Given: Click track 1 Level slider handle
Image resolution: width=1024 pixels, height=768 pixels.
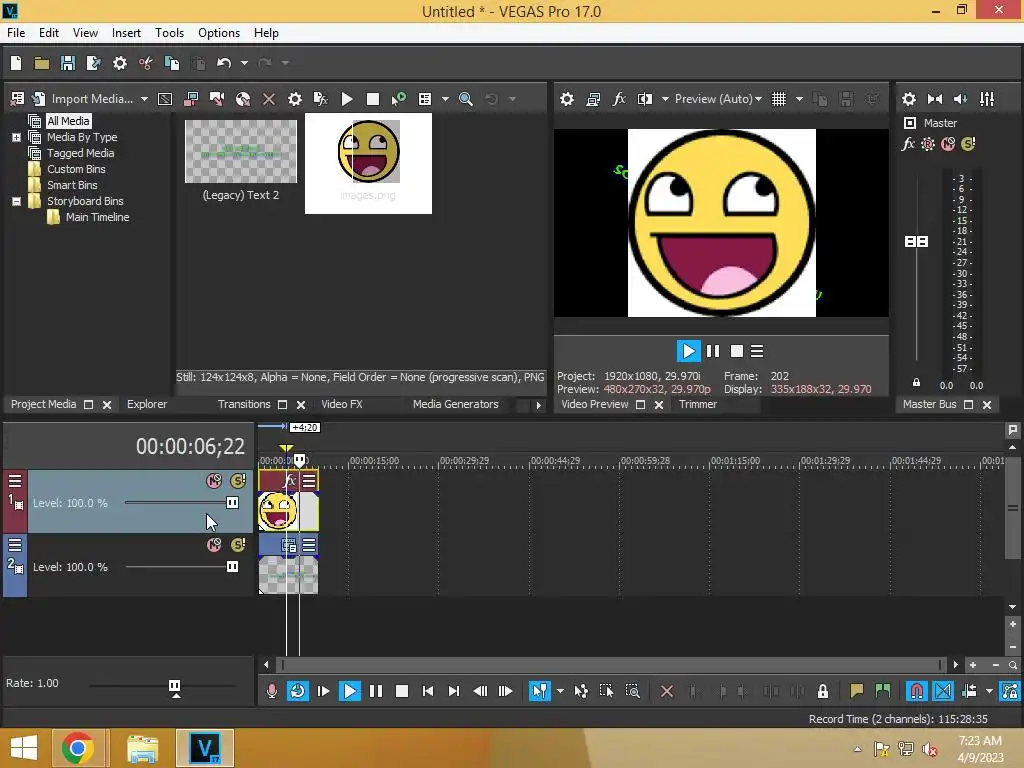Looking at the screenshot, I should pyautogui.click(x=232, y=502).
